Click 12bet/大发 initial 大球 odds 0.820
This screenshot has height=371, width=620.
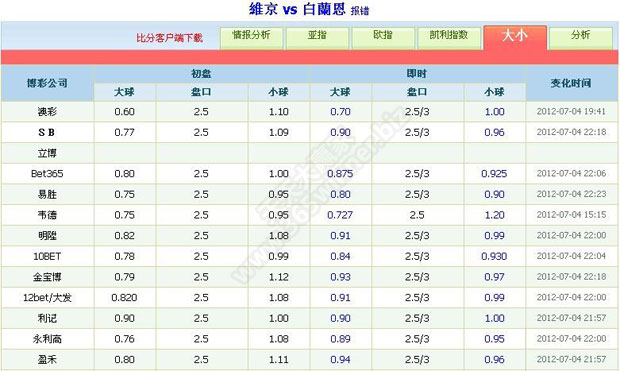pos(124,298)
